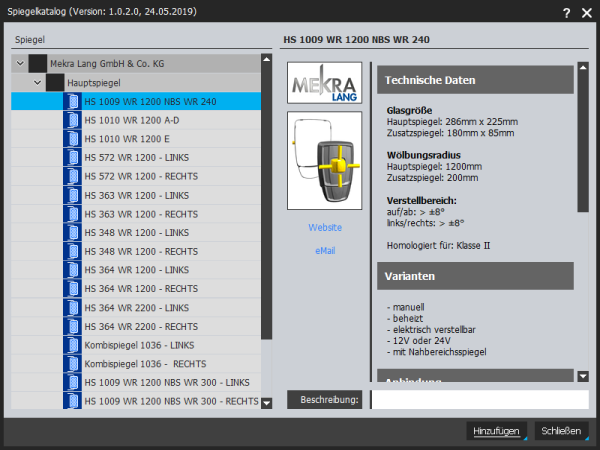Click the mirror icon beside HS 1009 WR 1200 NBS WR 240

[x=72, y=101]
